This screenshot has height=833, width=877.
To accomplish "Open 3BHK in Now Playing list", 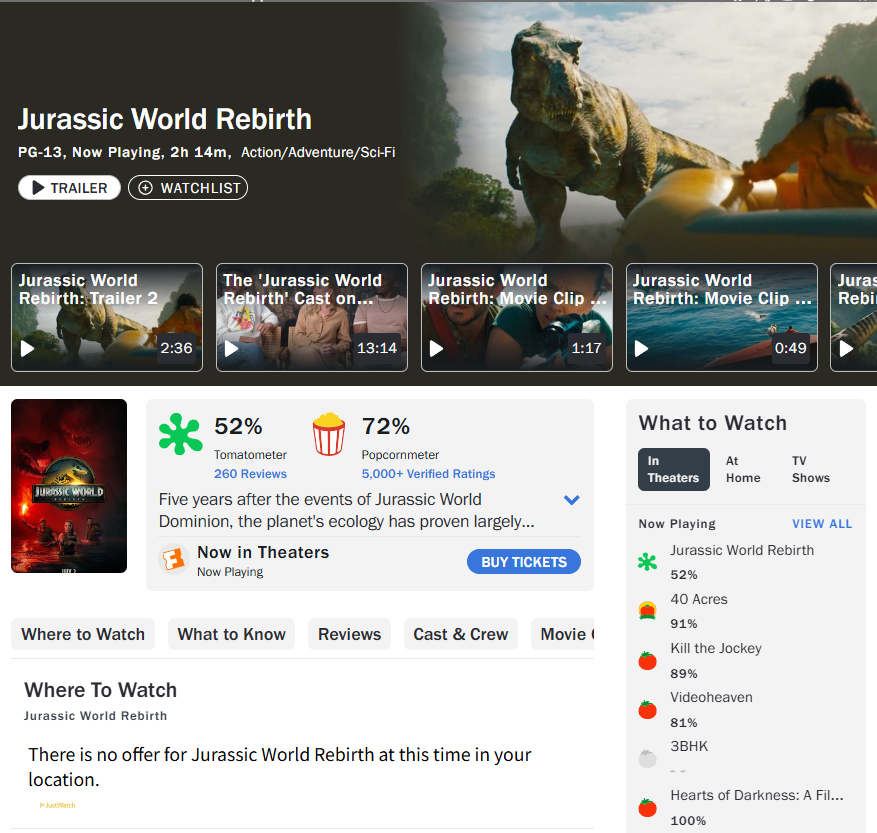I will (689, 746).
